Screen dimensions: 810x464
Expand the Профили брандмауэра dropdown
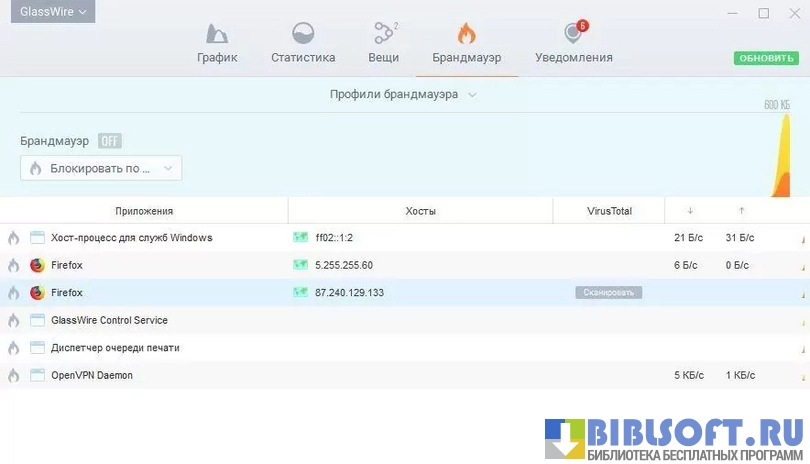(x=403, y=94)
